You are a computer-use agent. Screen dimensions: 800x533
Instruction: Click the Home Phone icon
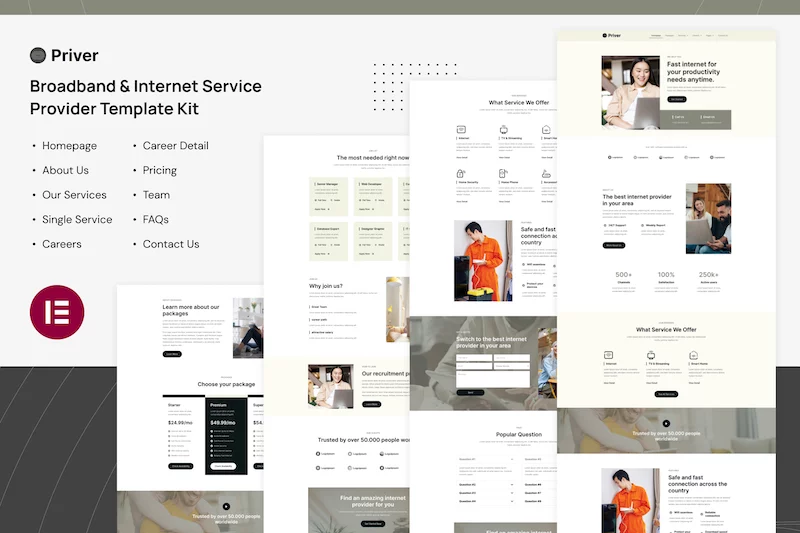[504, 172]
